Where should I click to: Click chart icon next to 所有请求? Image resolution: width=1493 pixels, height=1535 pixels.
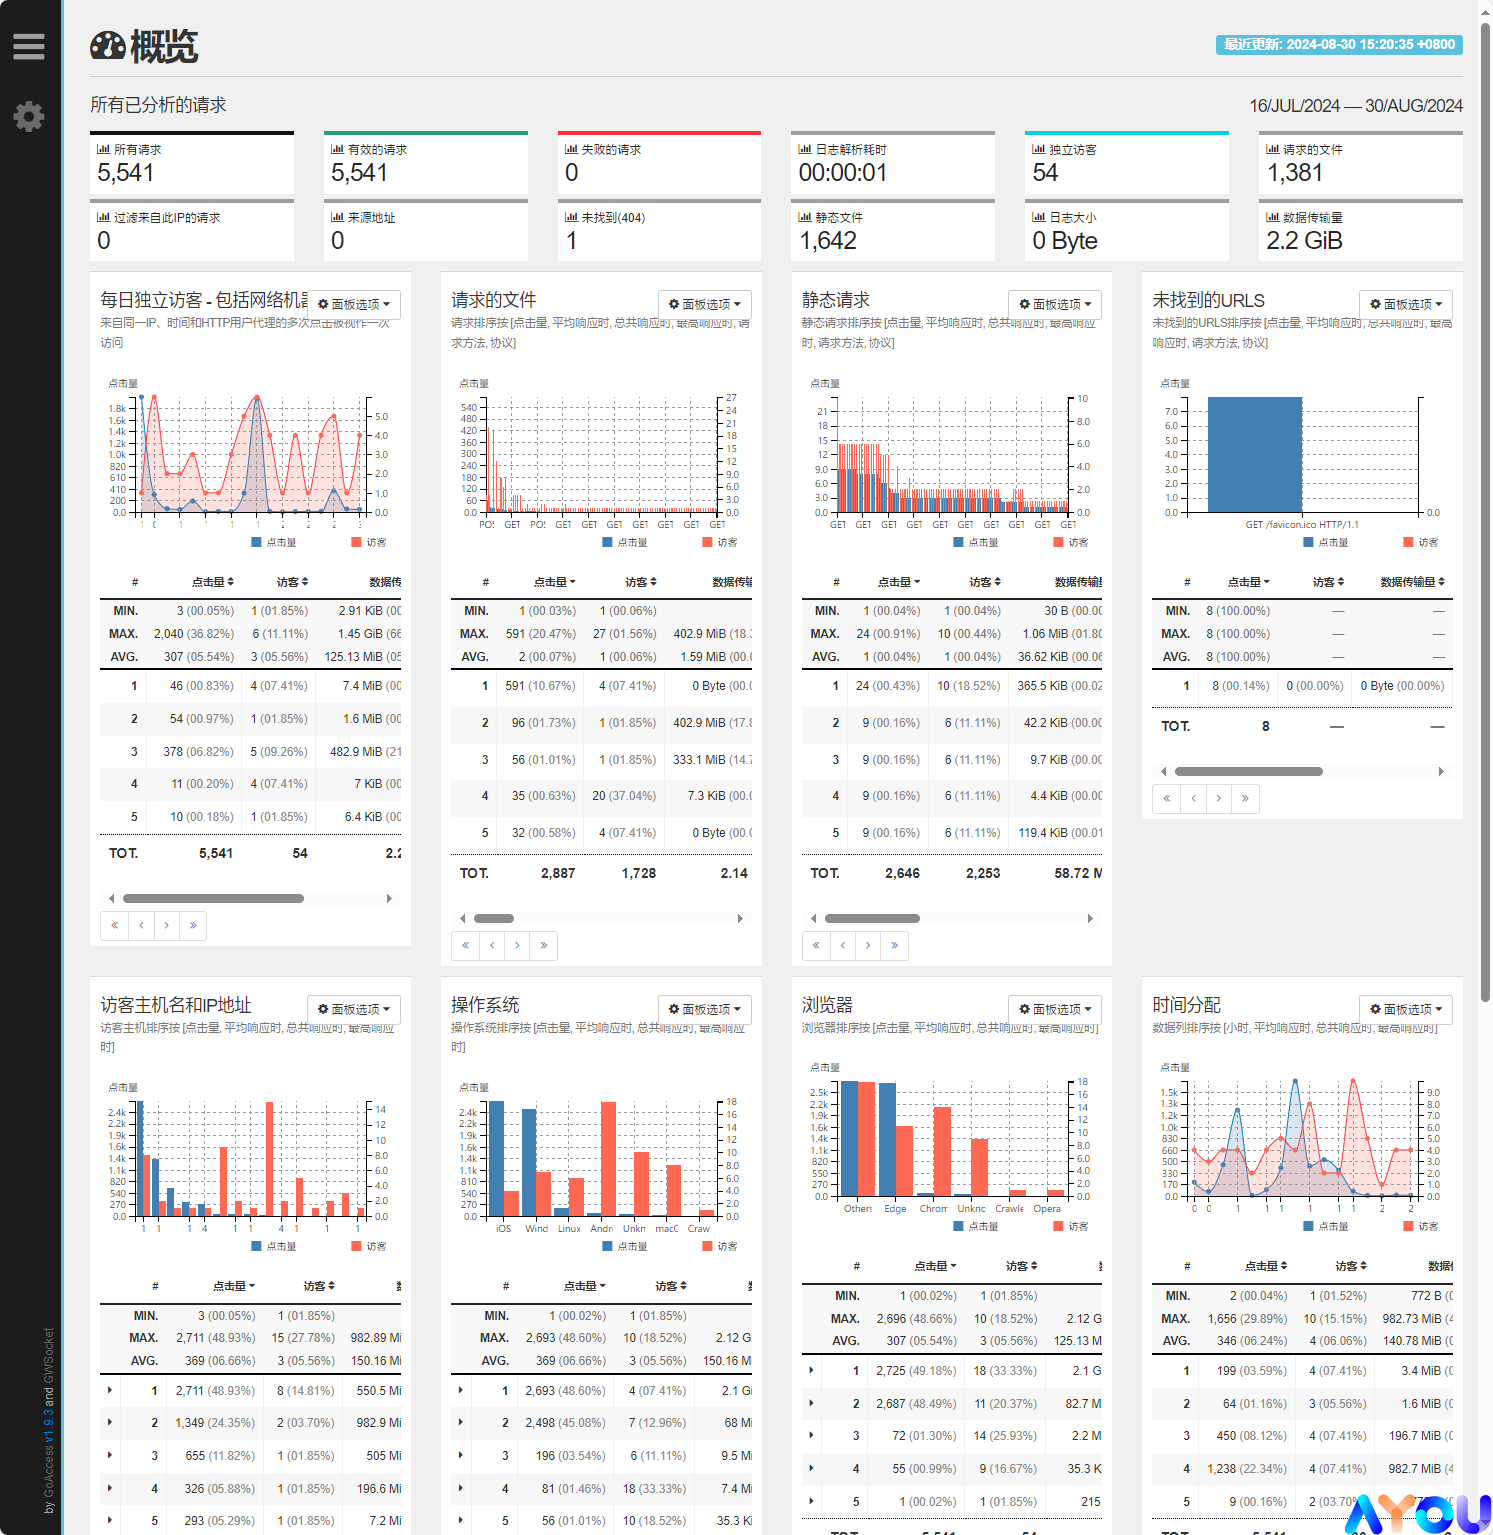[x=103, y=149]
